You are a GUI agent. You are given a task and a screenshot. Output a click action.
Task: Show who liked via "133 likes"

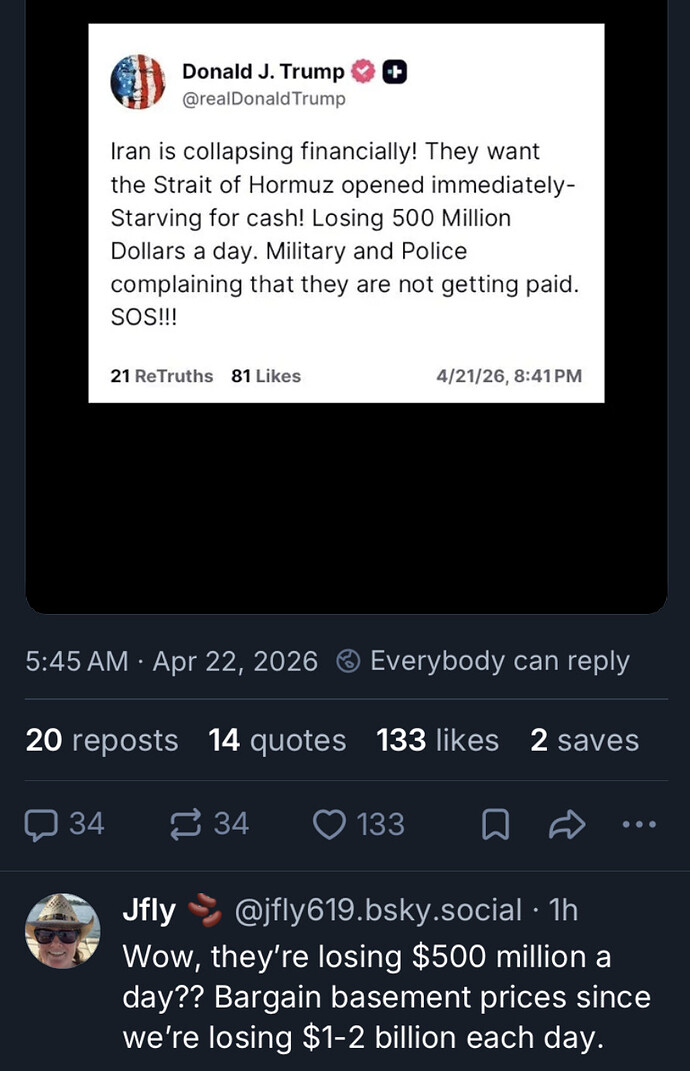(x=437, y=740)
